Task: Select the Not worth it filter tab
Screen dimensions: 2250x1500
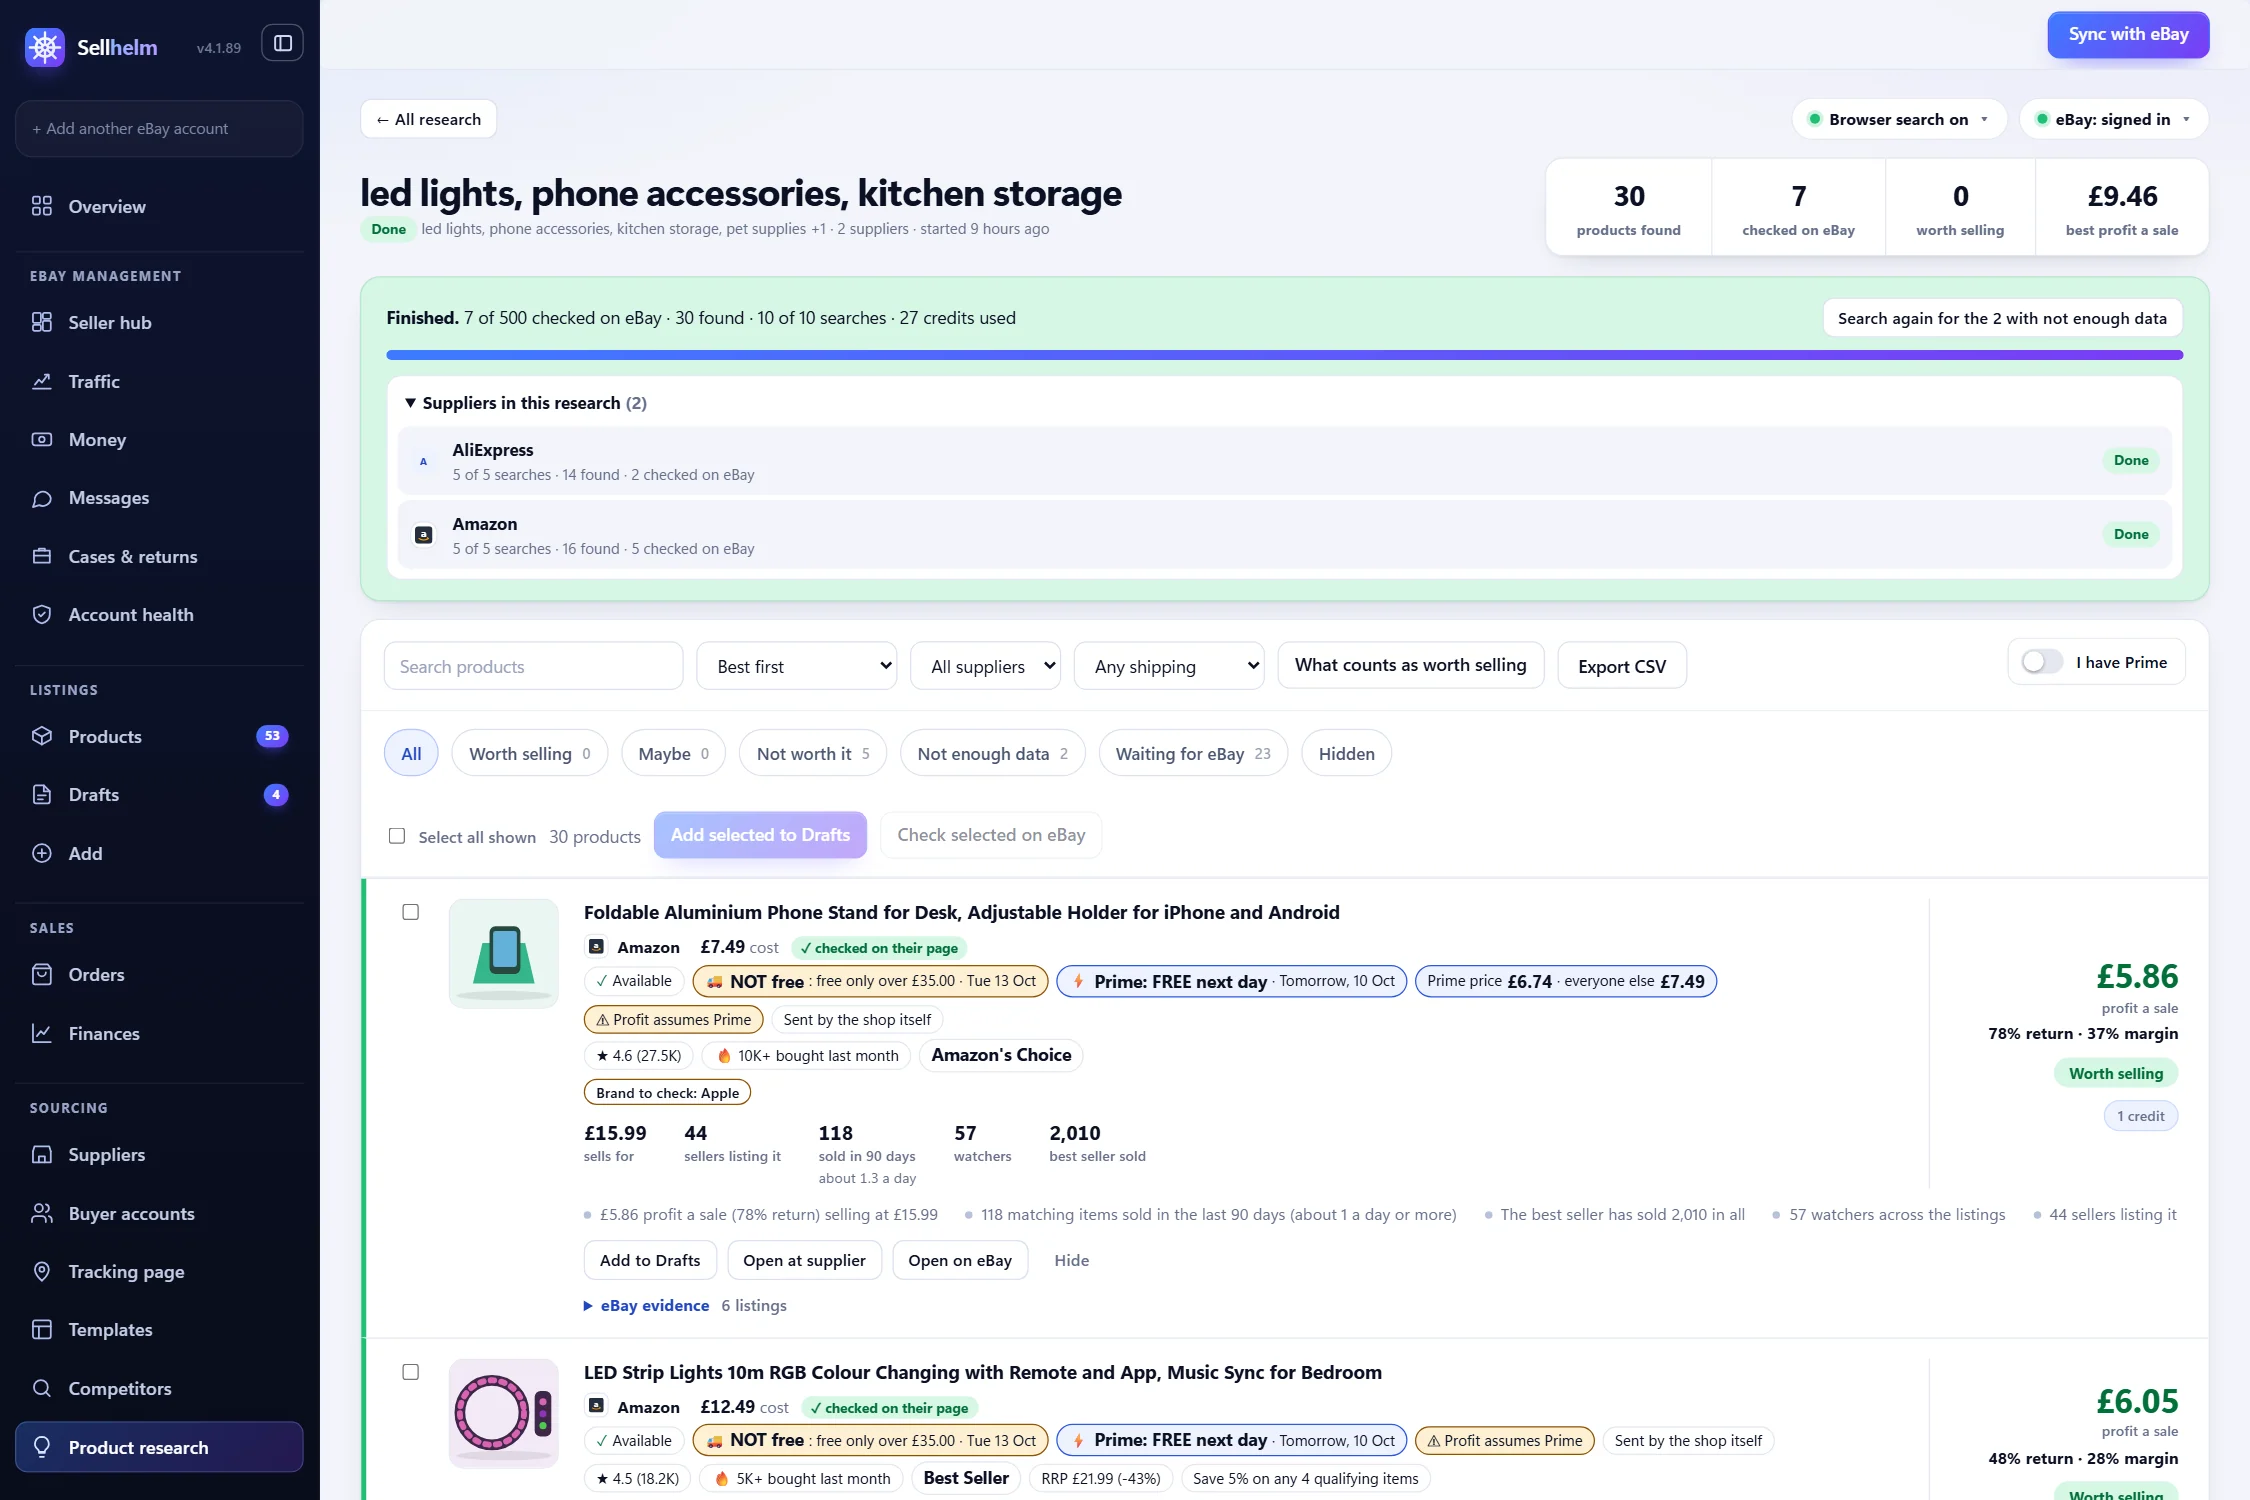Action: point(812,754)
